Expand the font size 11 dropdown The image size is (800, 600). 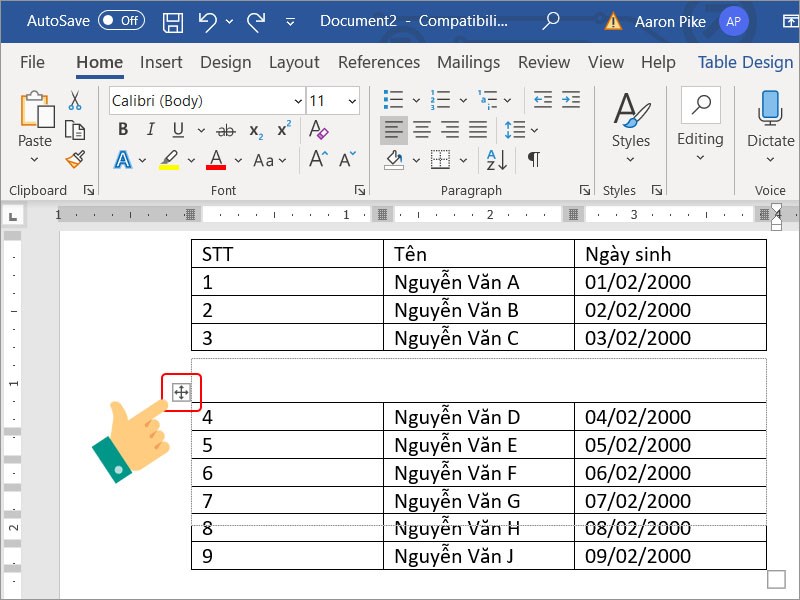[351, 101]
